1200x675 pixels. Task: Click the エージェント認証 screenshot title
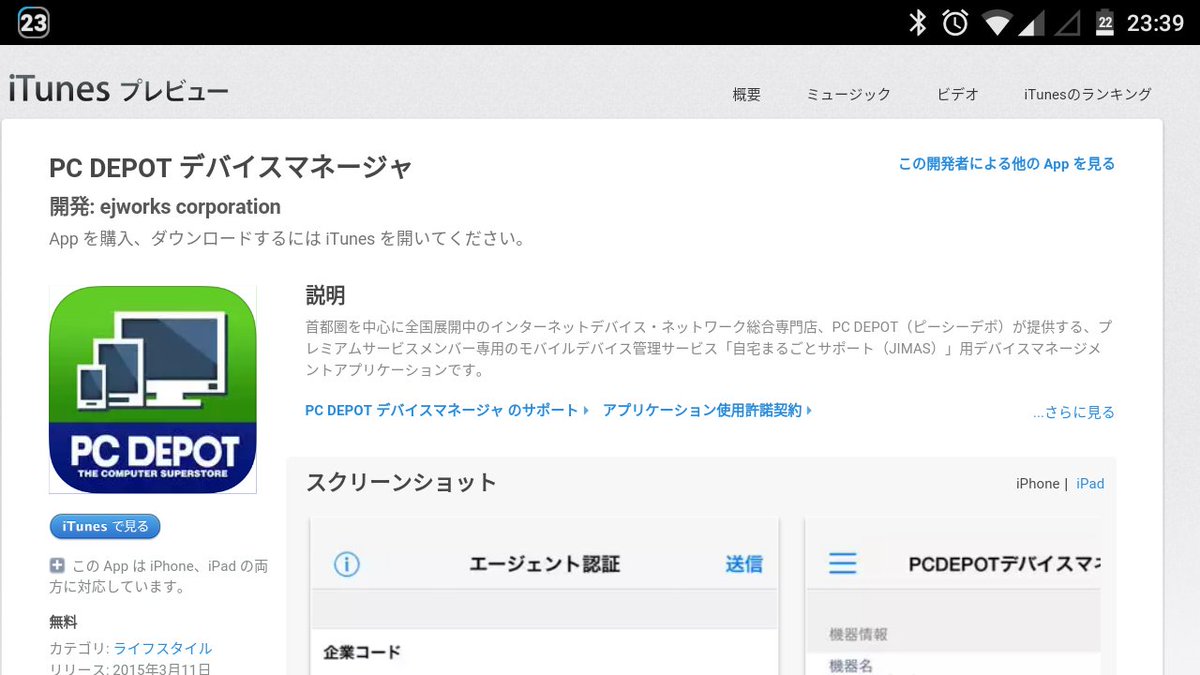pos(545,564)
